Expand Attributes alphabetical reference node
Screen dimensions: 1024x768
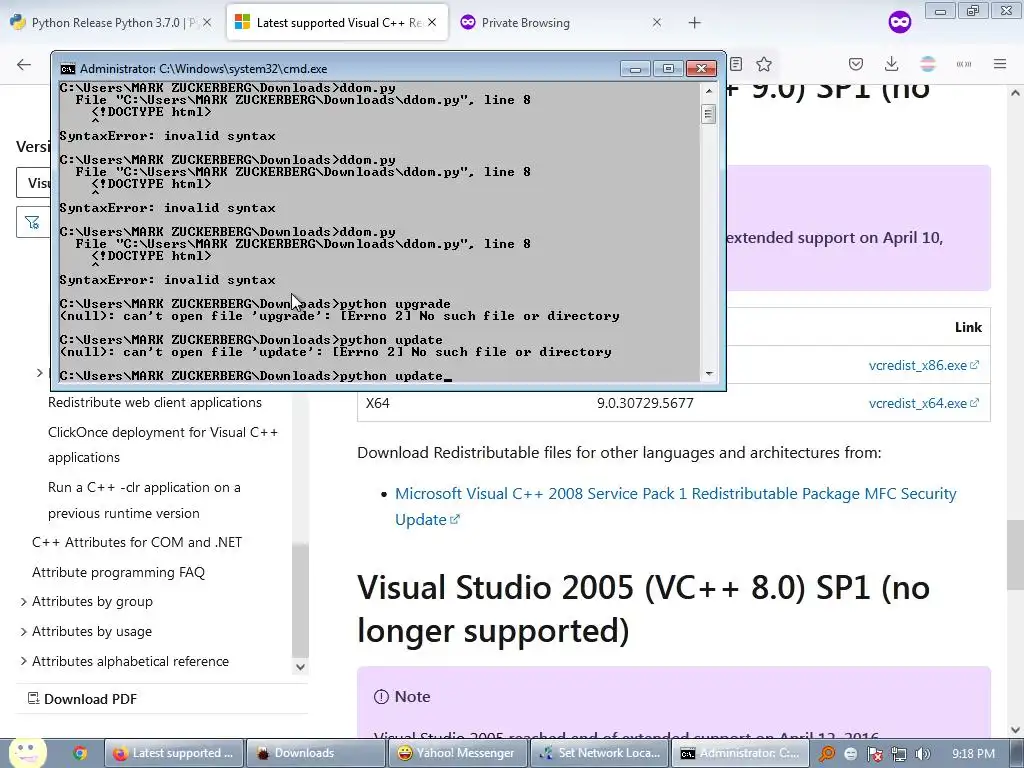[x=24, y=661]
